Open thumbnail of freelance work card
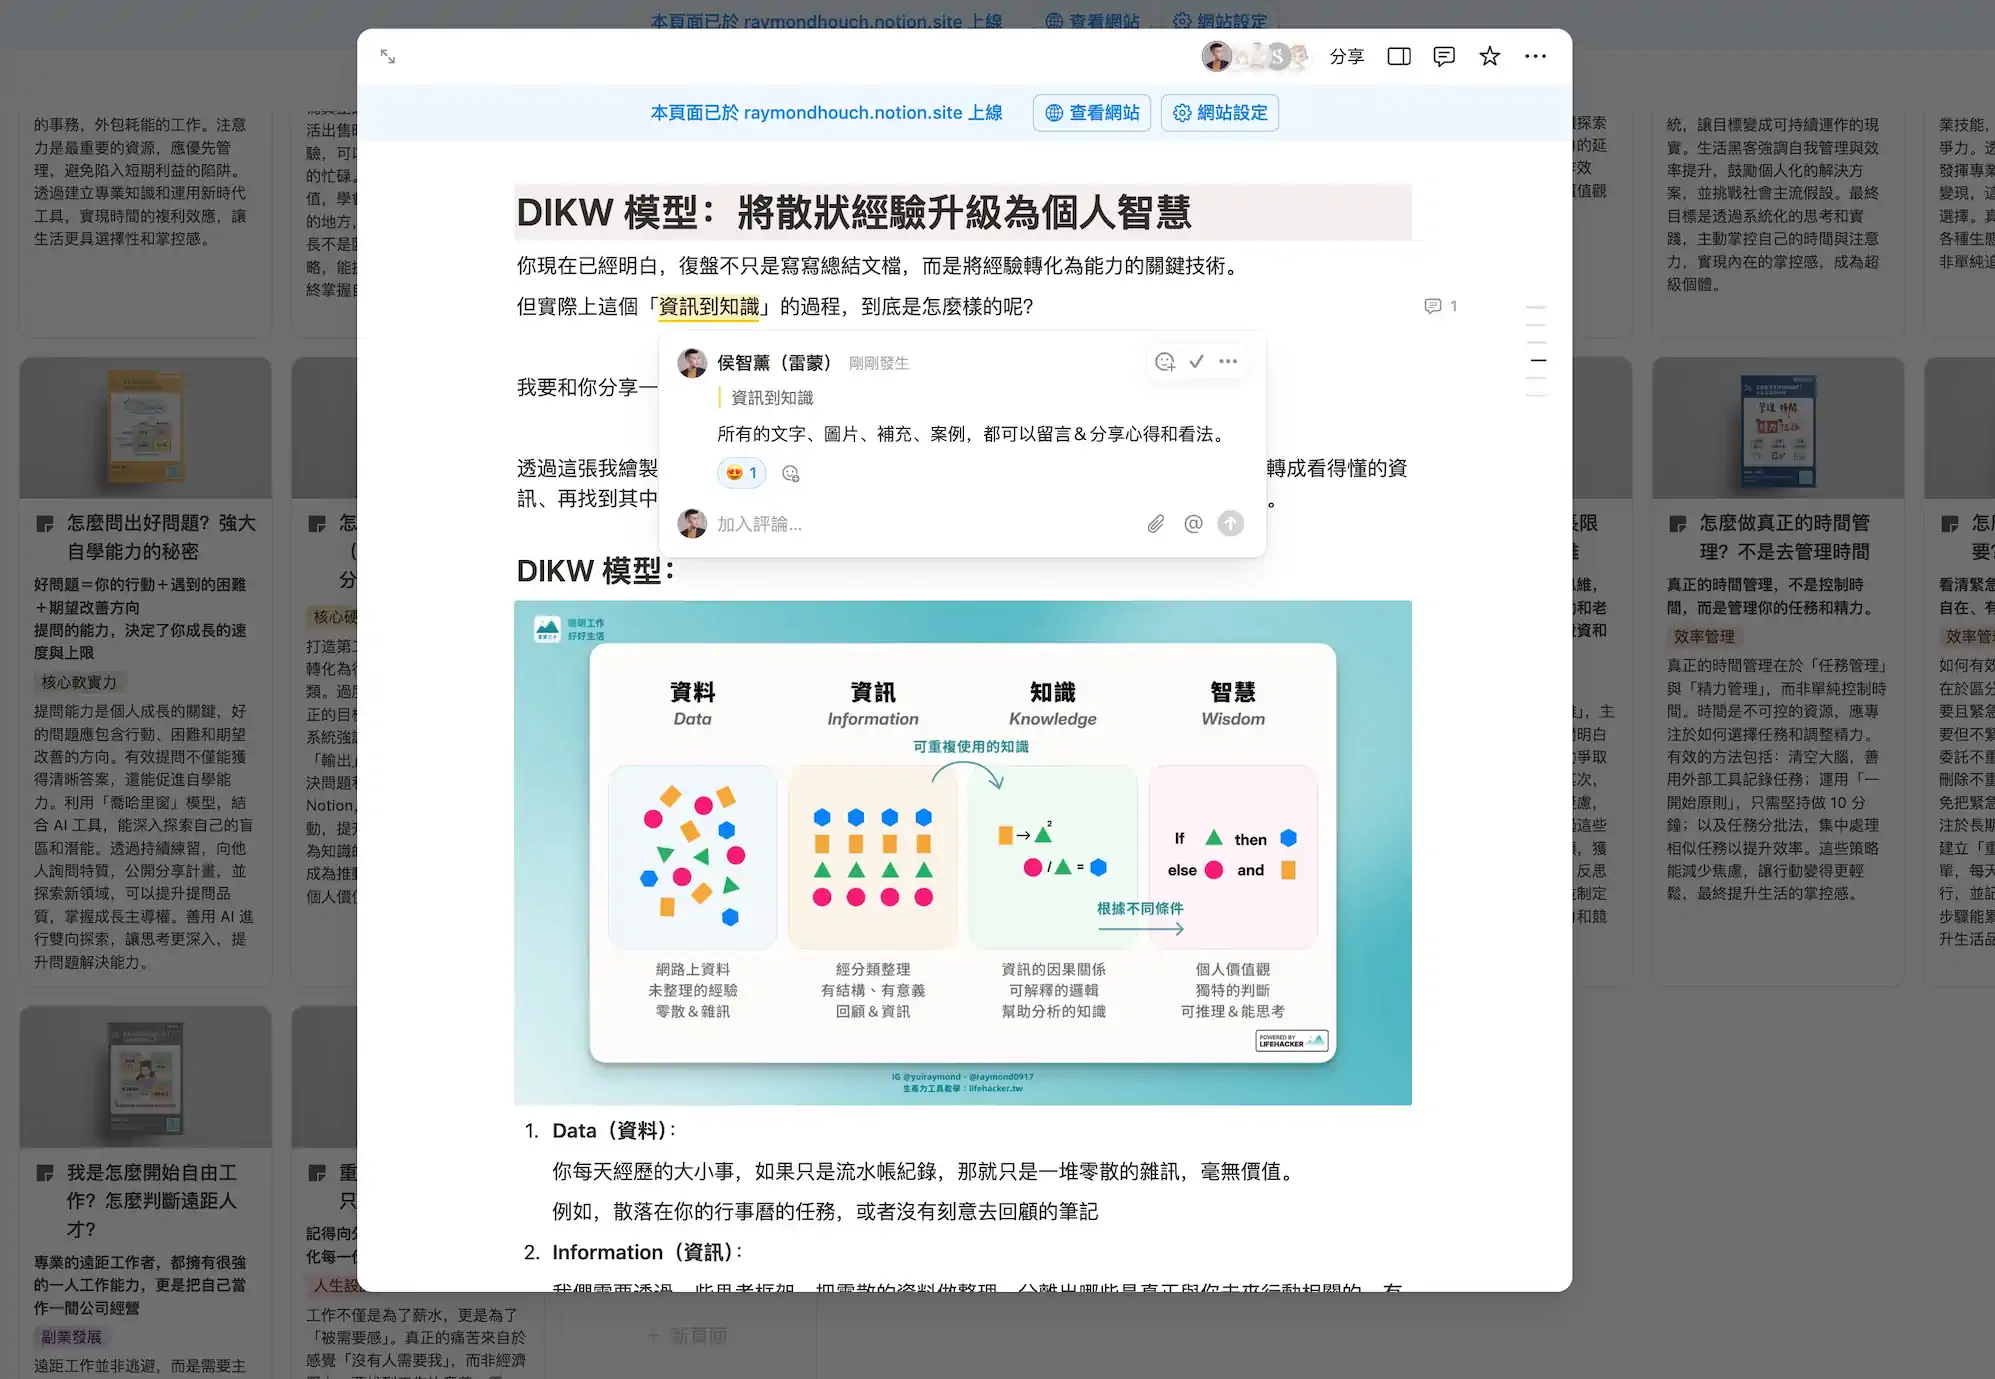This screenshot has height=1379, width=1995. (x=146, y=1078)
